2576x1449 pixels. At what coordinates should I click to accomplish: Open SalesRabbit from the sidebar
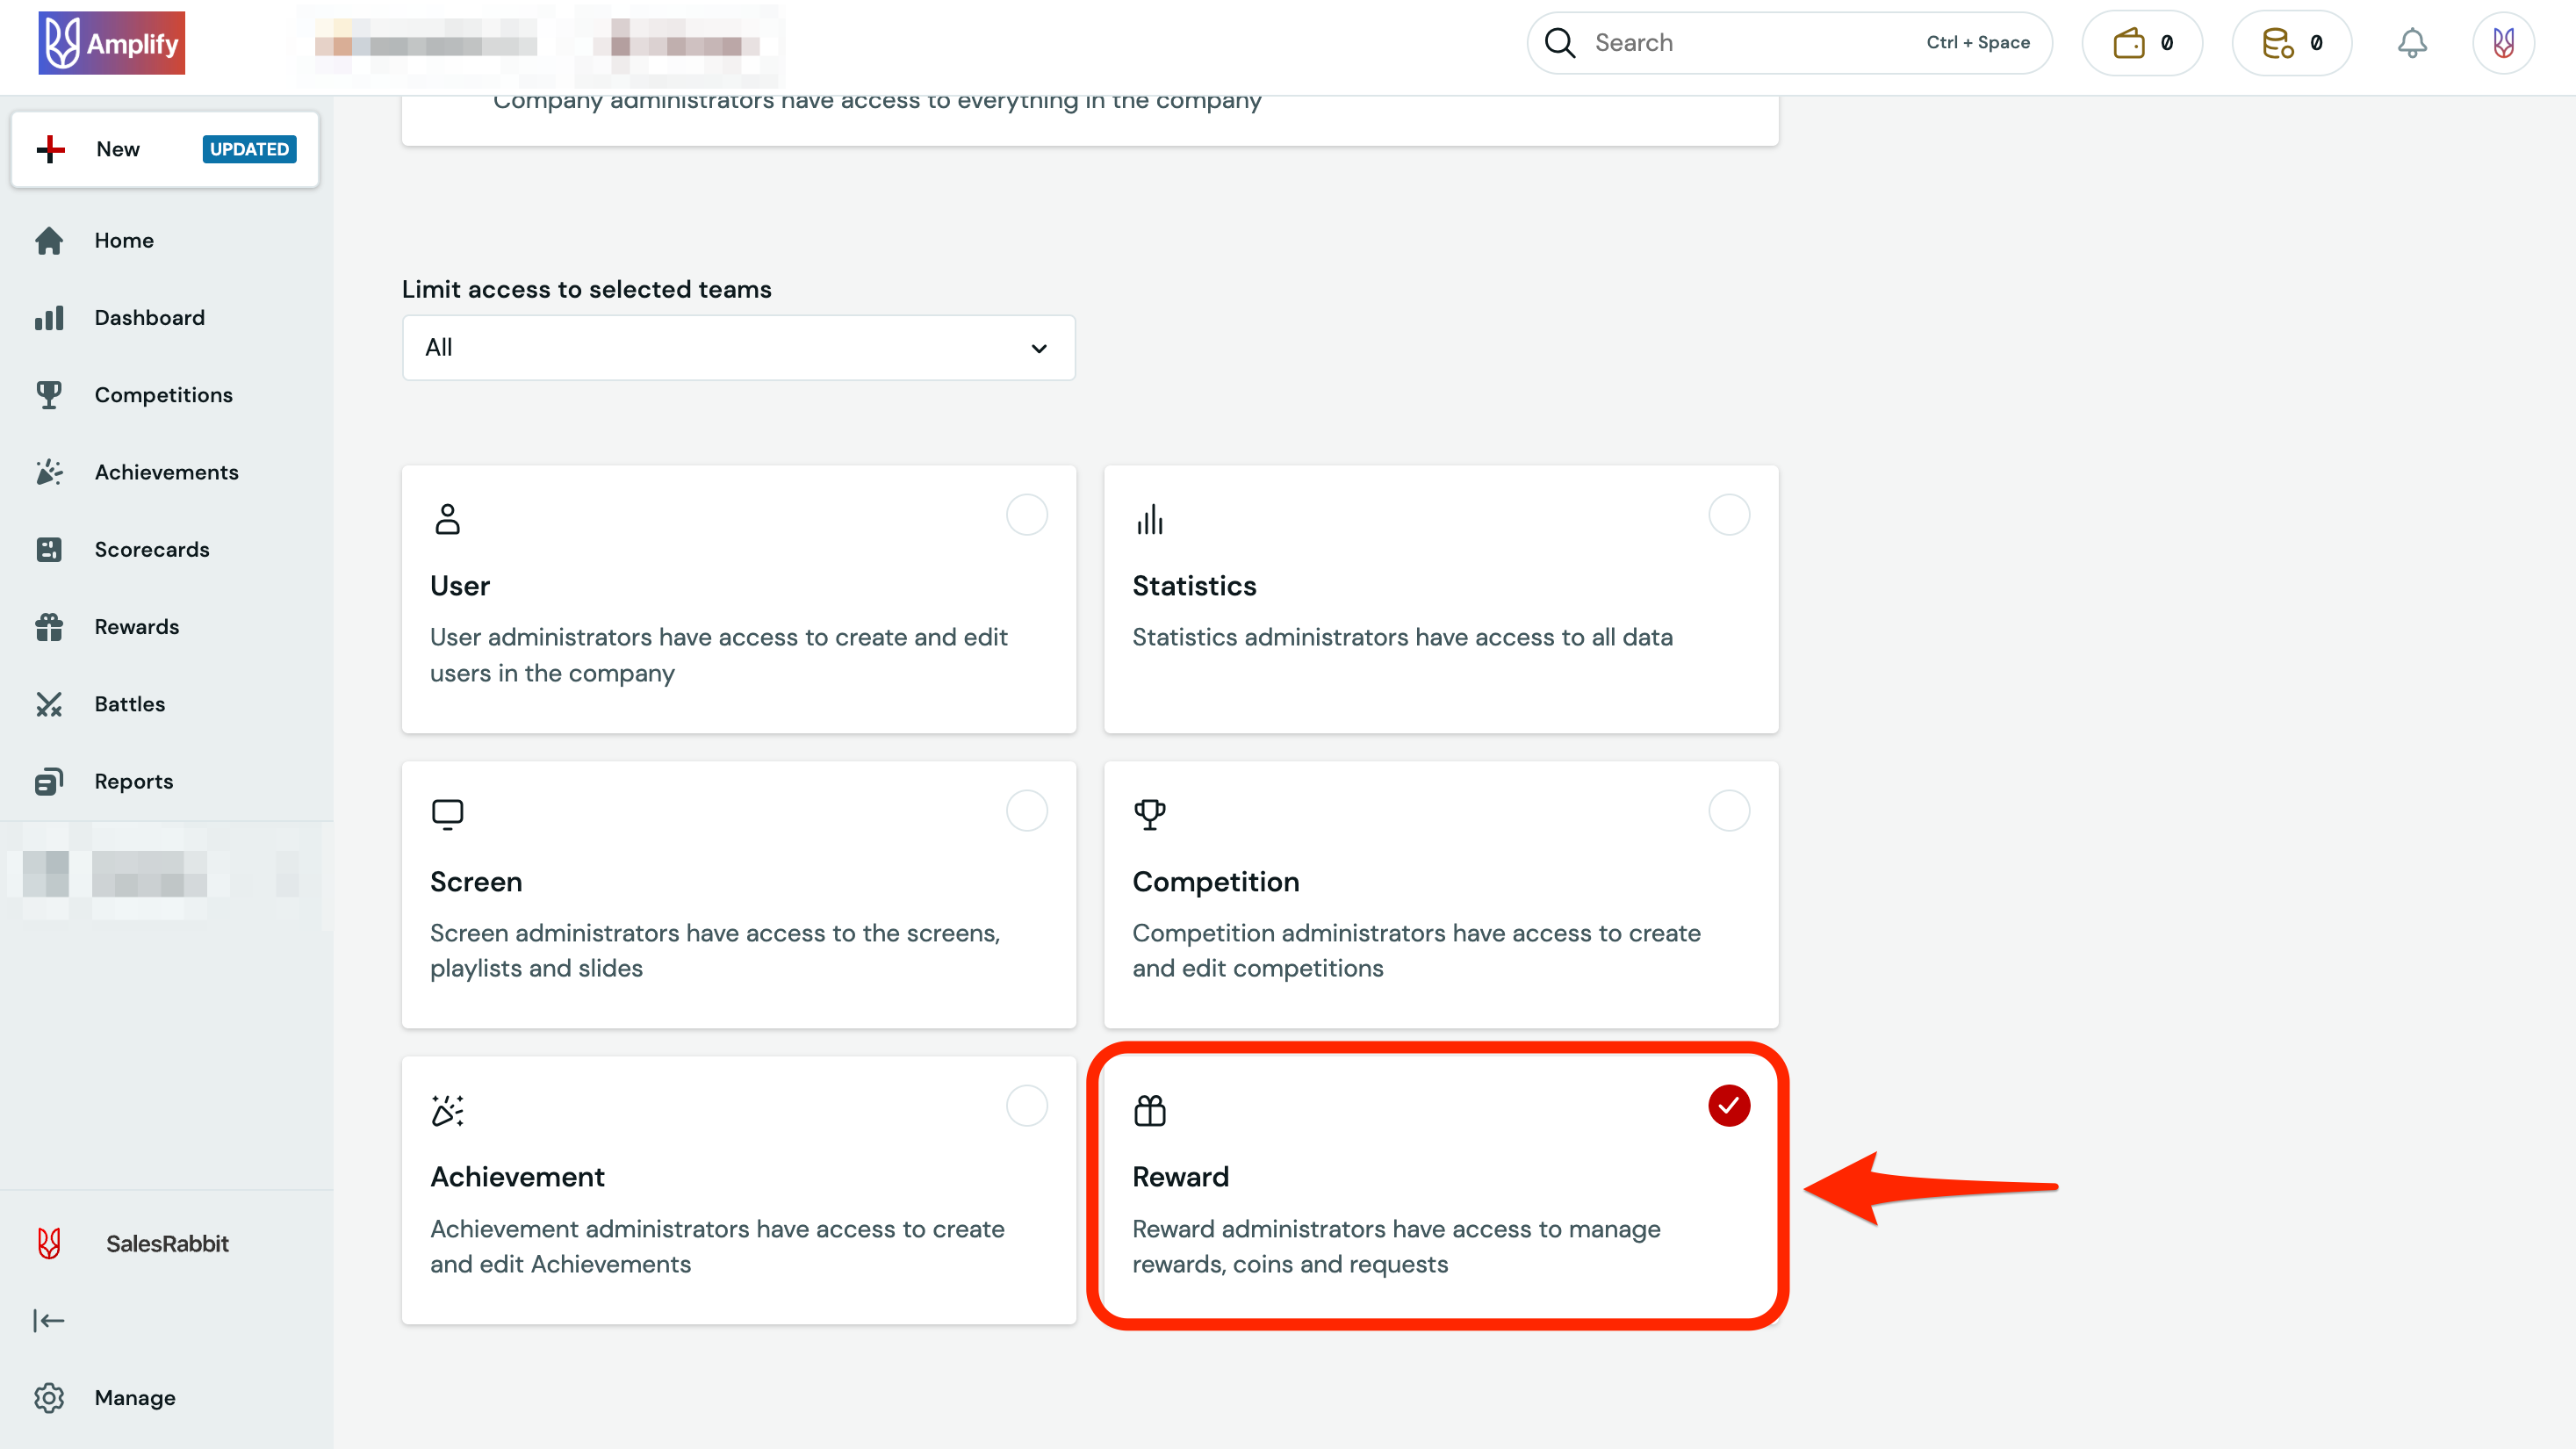pos(166,1243)
